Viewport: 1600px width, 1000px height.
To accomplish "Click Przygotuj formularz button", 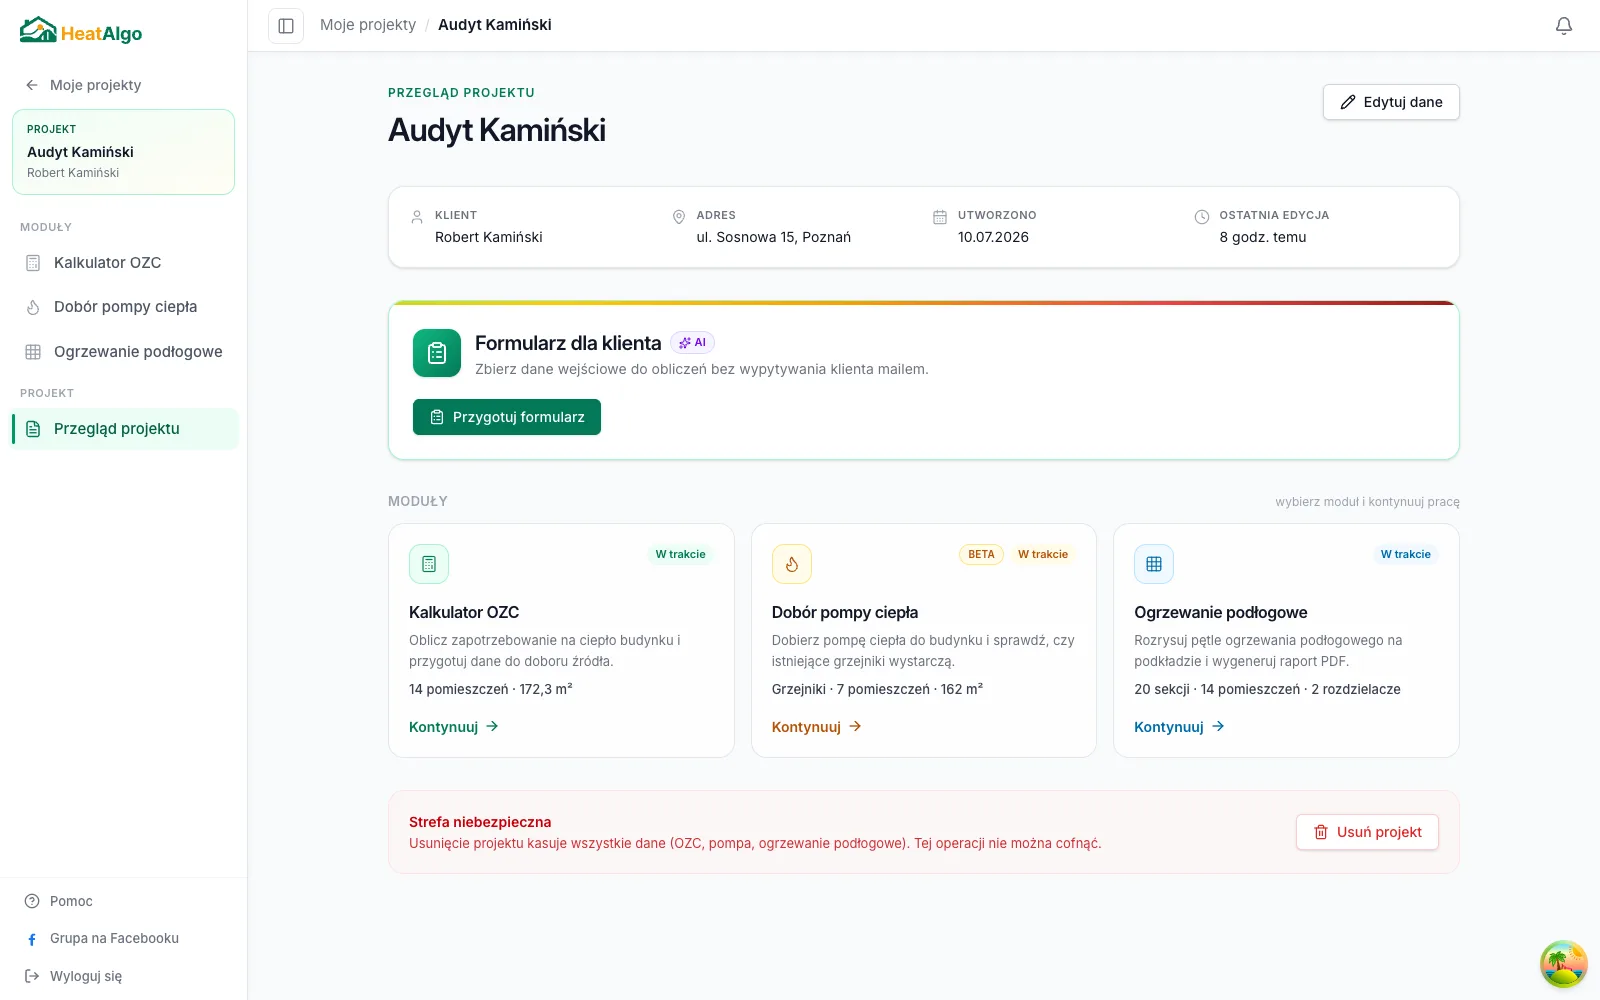I will pyautogui.click(x=507, y=417).
